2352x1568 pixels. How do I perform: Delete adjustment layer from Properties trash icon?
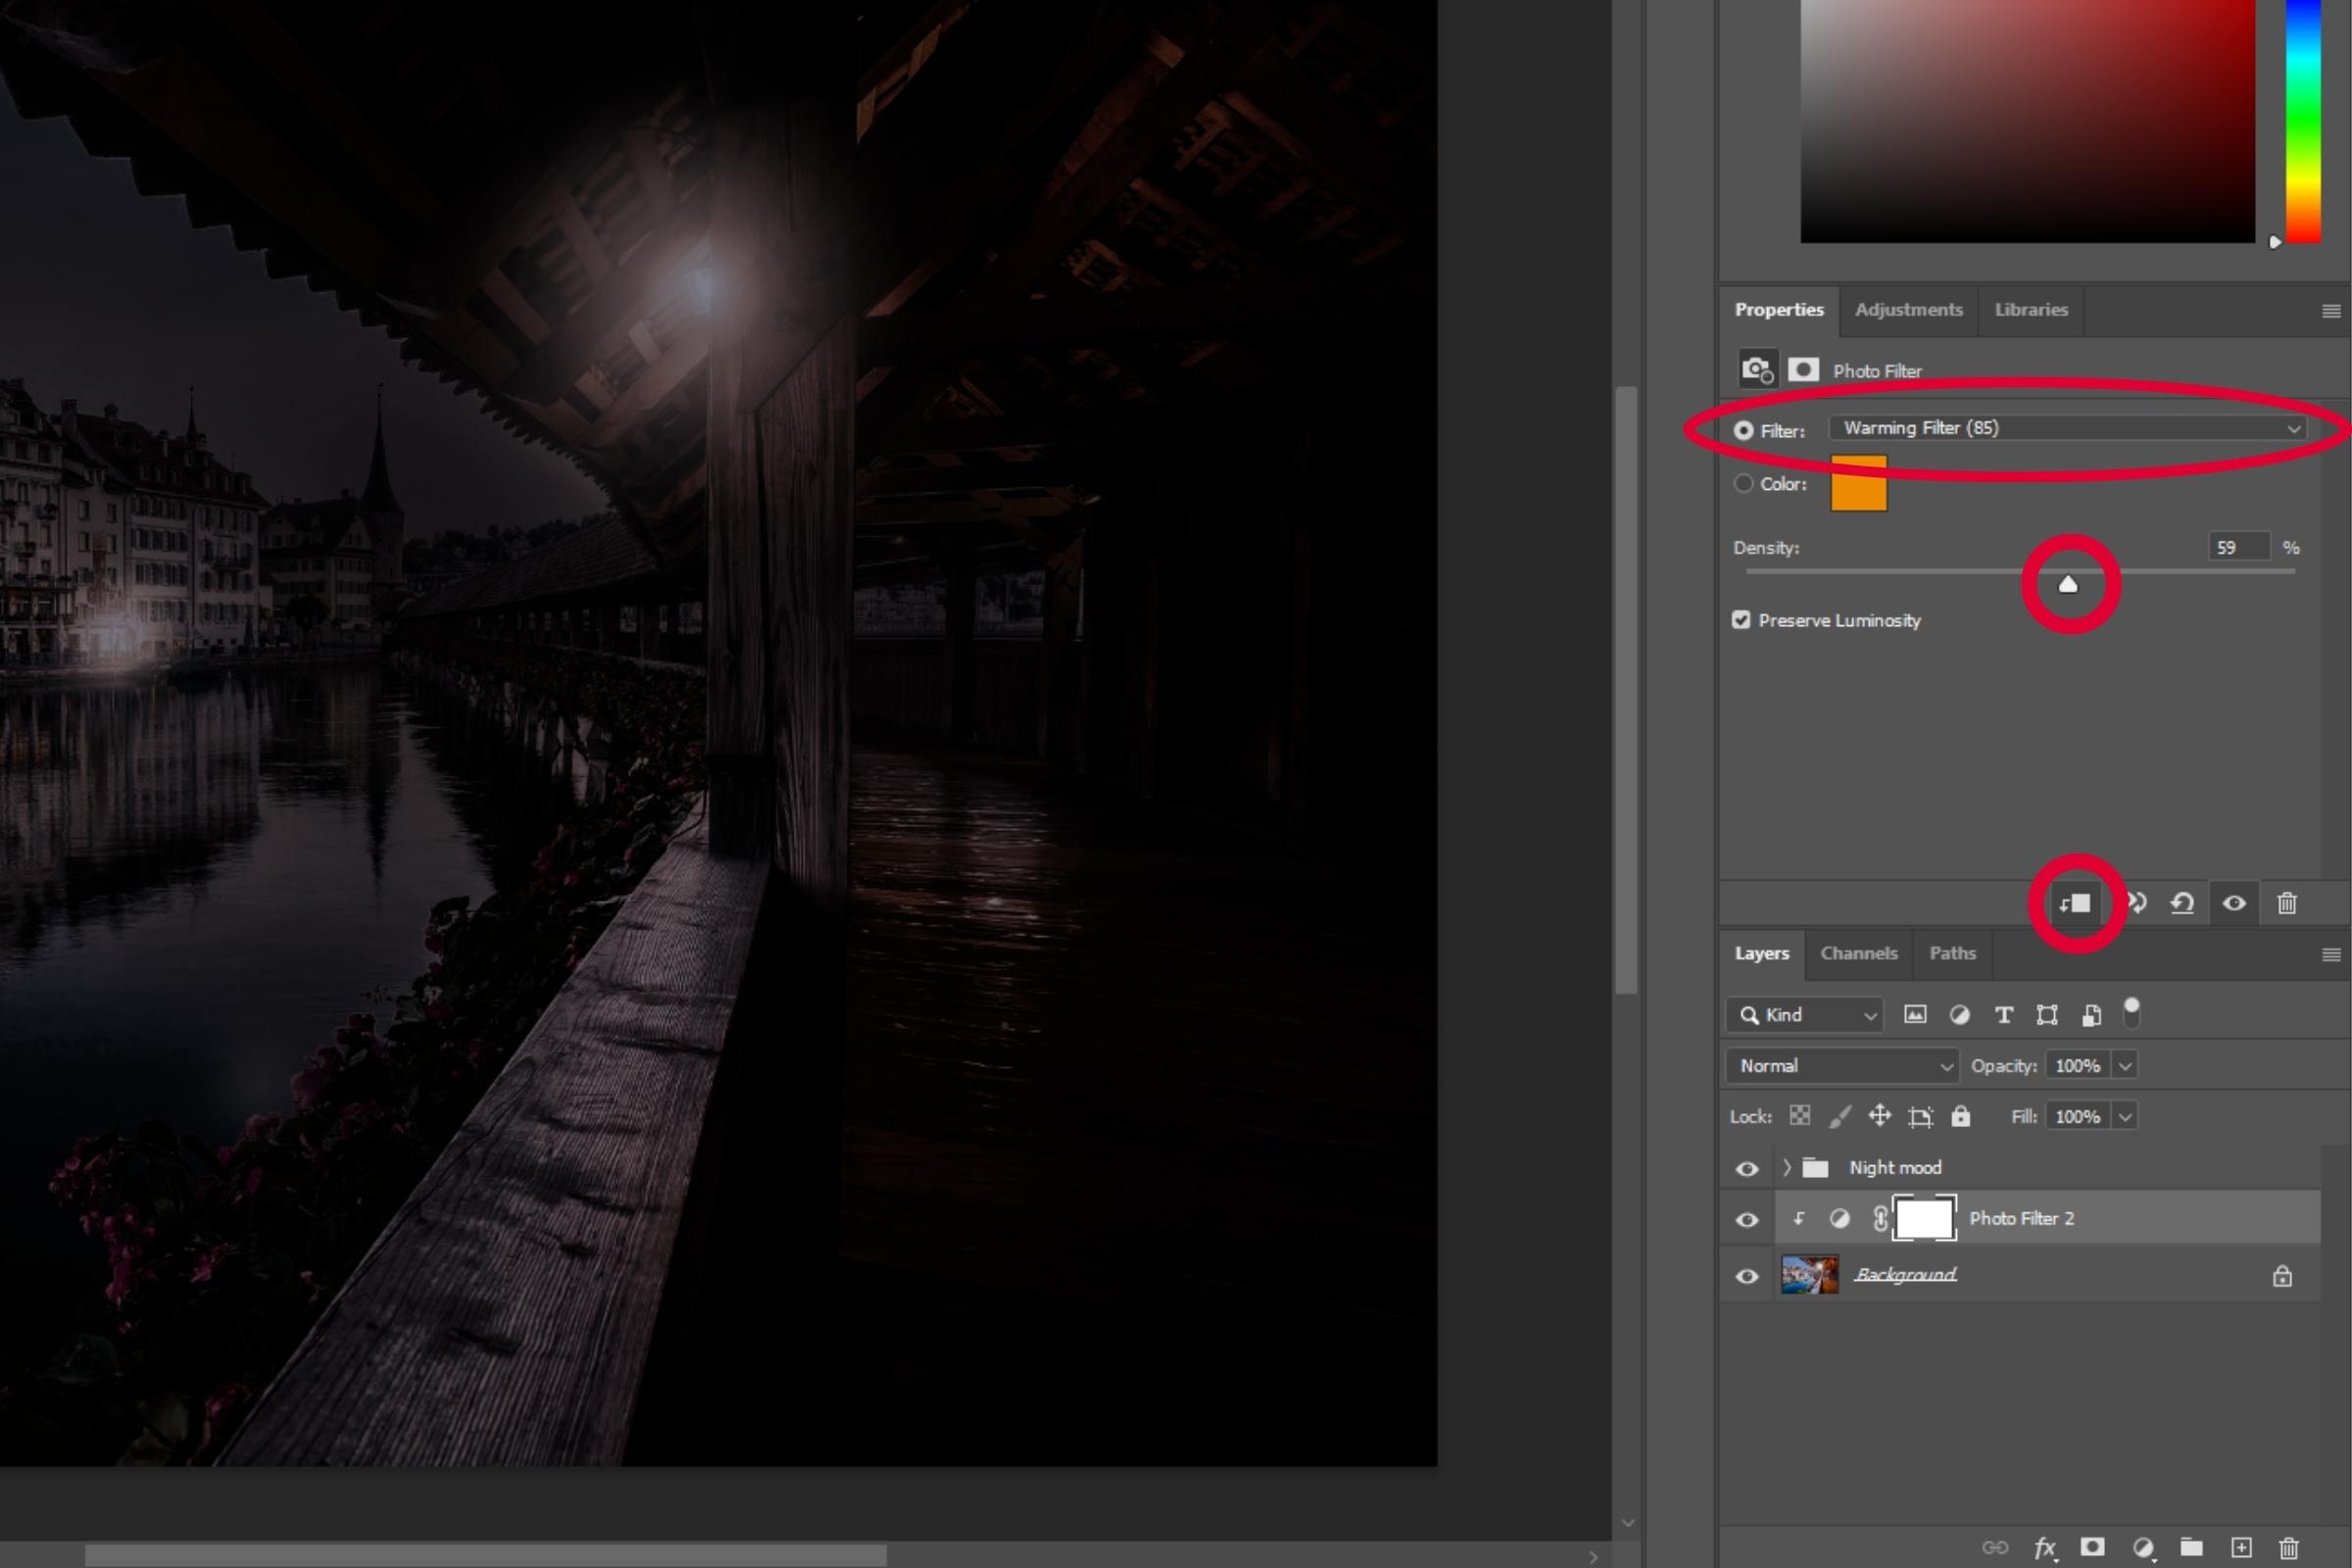[x=2287, y=904]
